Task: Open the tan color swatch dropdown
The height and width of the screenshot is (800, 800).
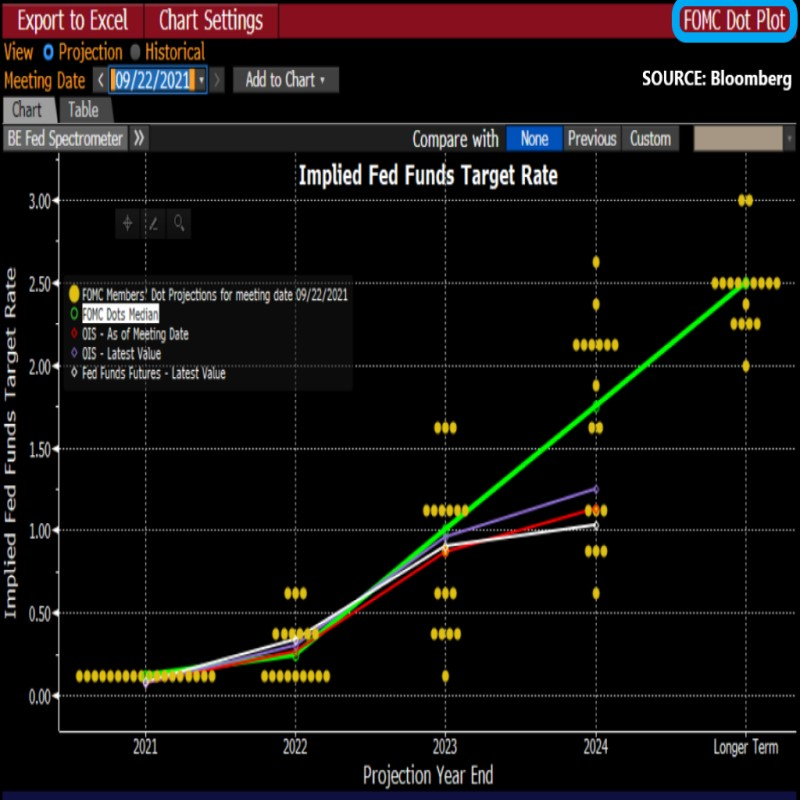Action: (x=744, y=139)
